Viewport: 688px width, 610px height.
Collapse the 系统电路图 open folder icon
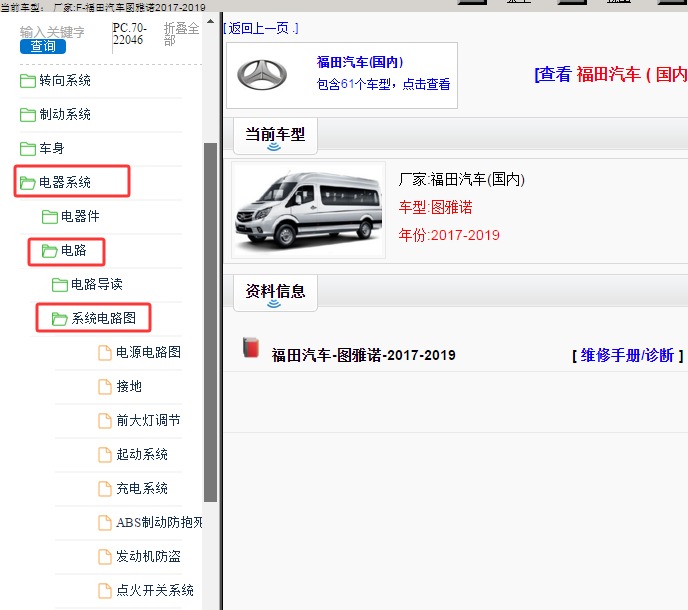(60, 319)
